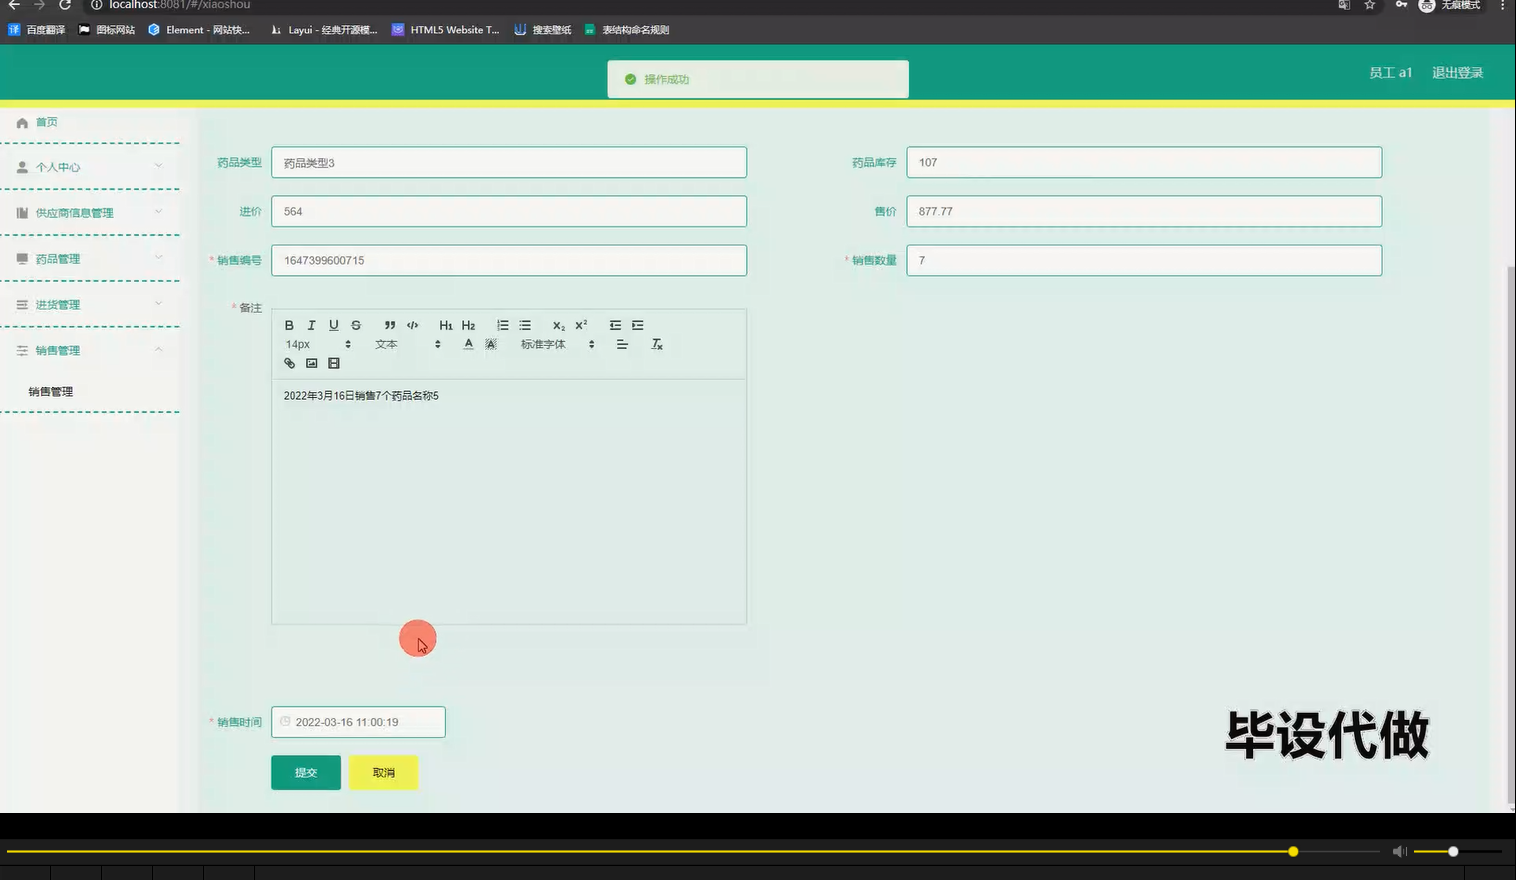Focus the 销售数量 input field

pyautogui.click(x=1144, y=260)
